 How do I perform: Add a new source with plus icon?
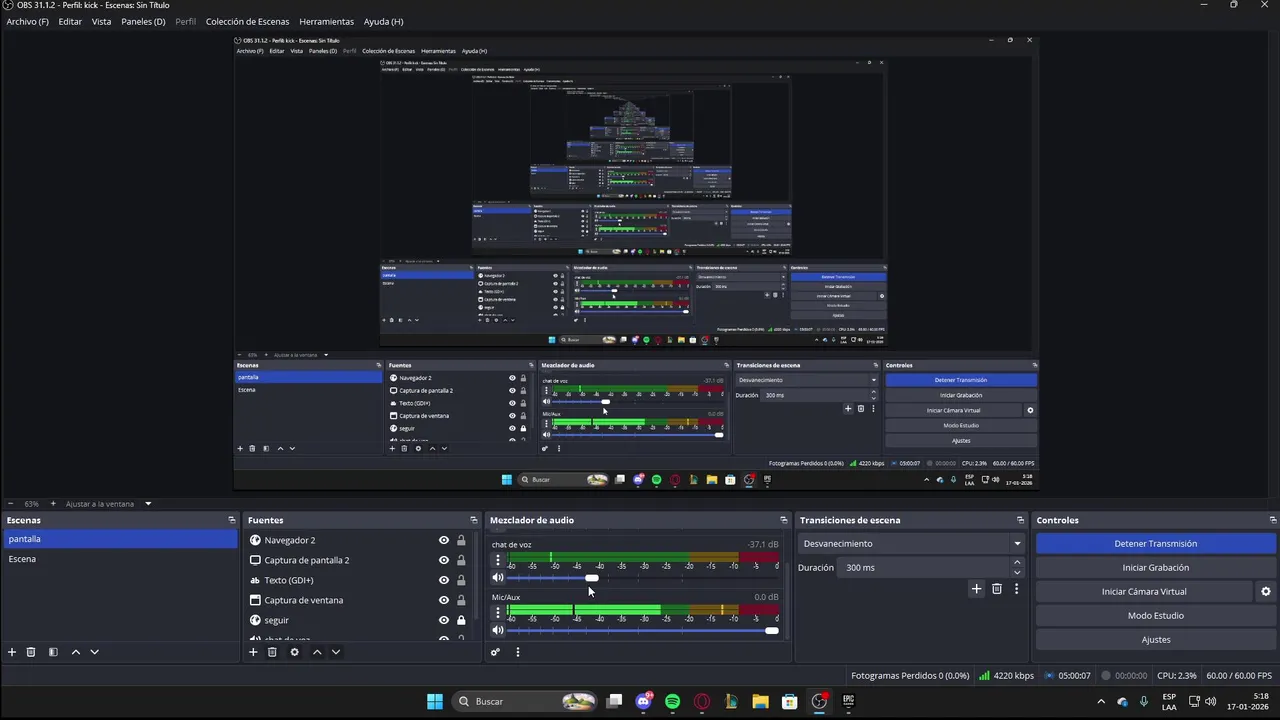coord(253,652)
